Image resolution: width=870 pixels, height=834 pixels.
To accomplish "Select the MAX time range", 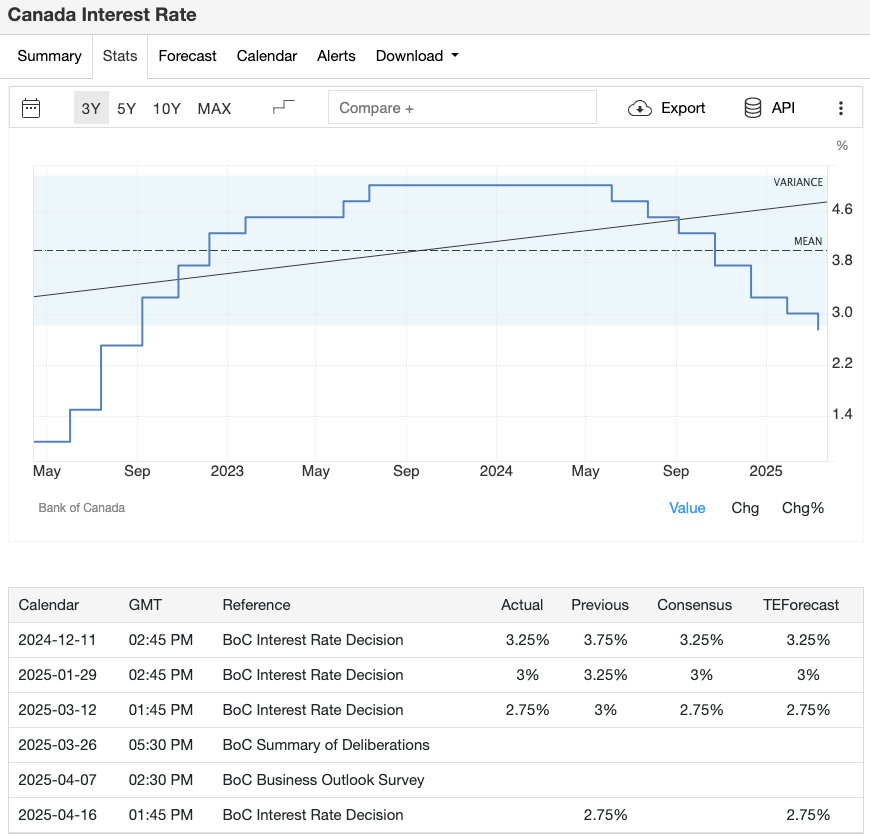I will point(213,108).
